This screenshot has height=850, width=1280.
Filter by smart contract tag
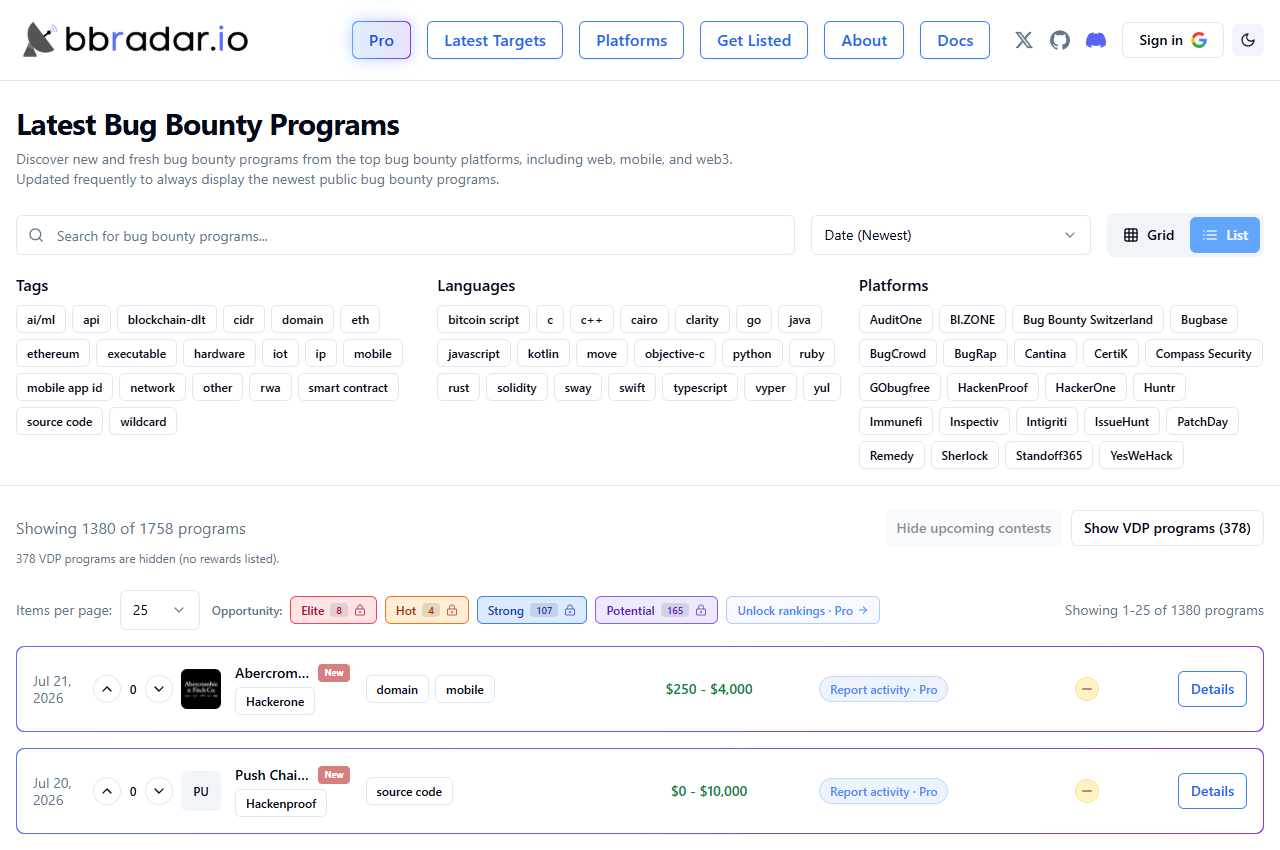[x=348, y=388]
